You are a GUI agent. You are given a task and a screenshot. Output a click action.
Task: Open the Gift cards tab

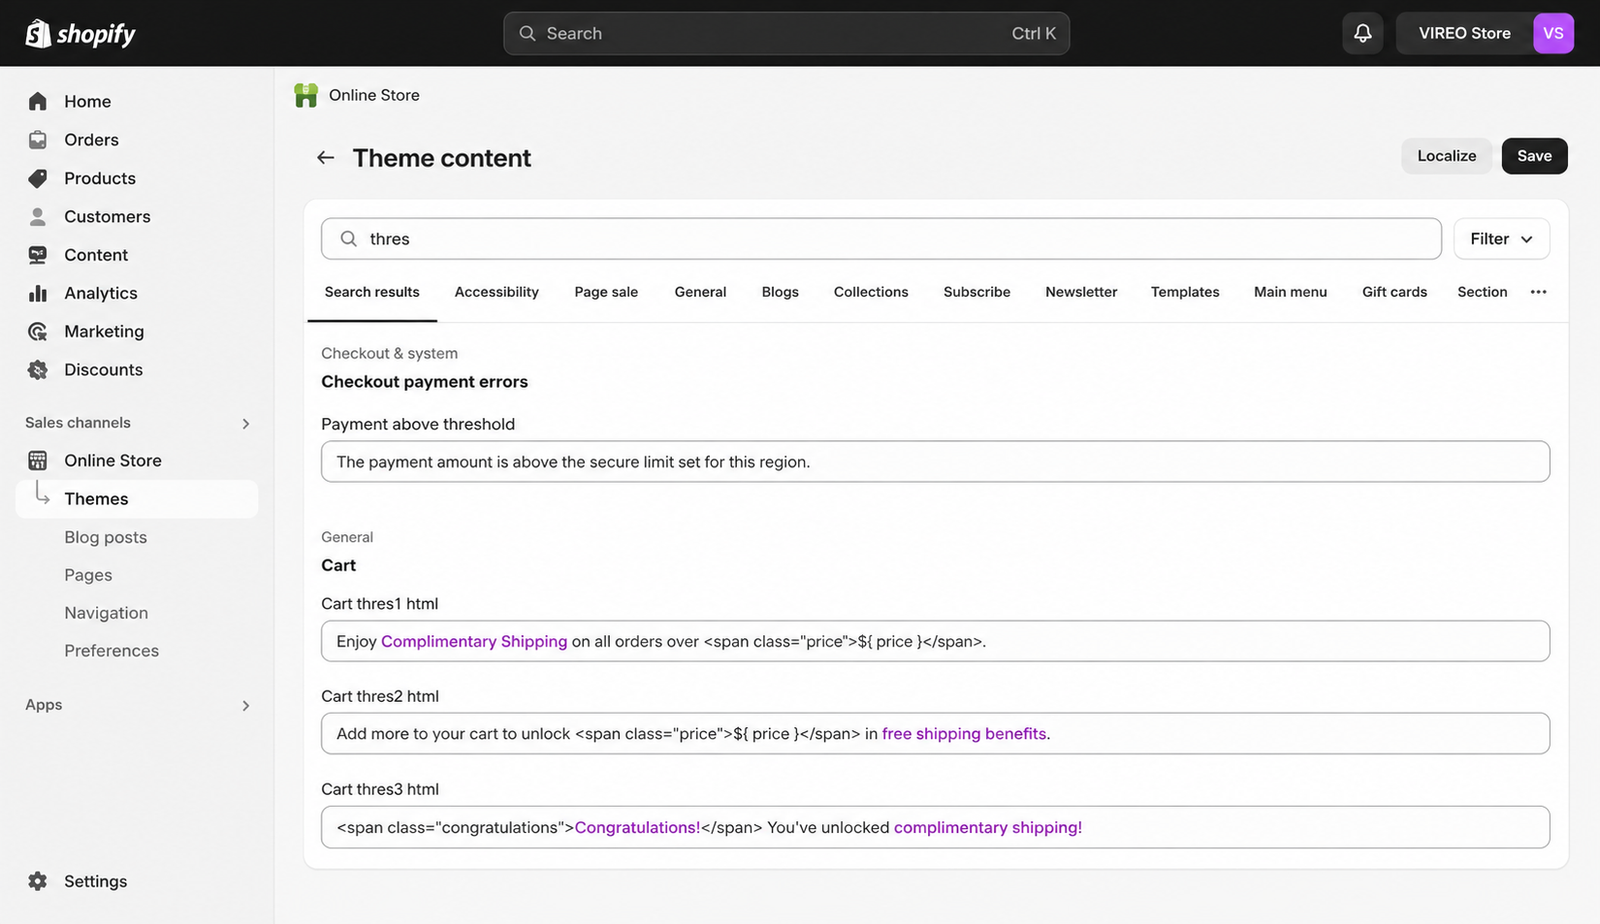tap(1394, 292)
